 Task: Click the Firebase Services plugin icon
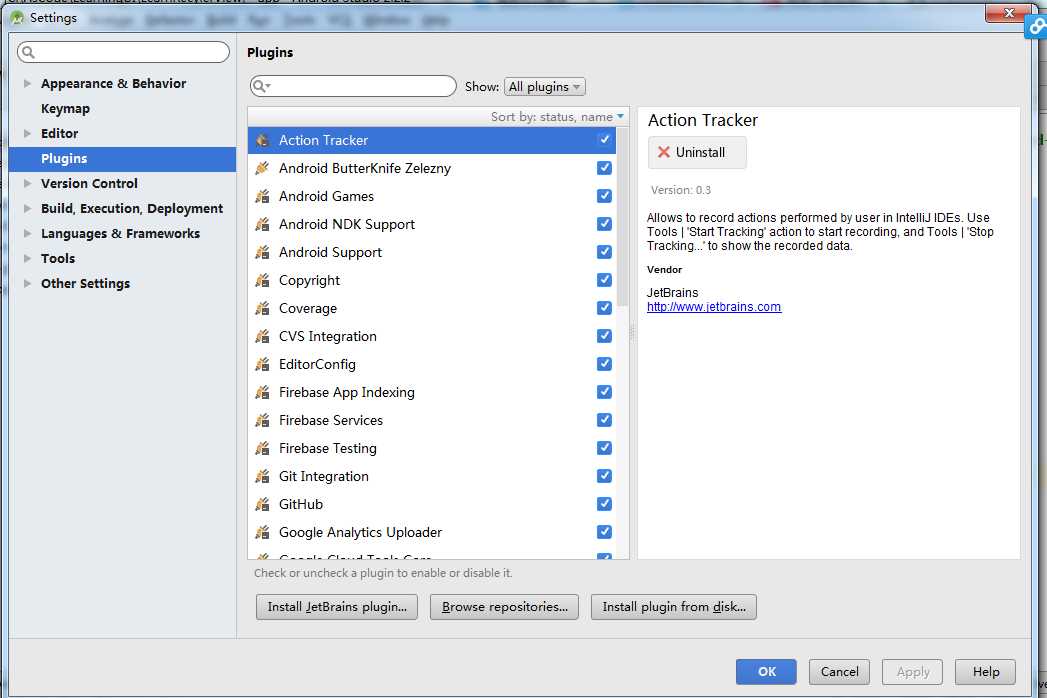tap(262, 421)
